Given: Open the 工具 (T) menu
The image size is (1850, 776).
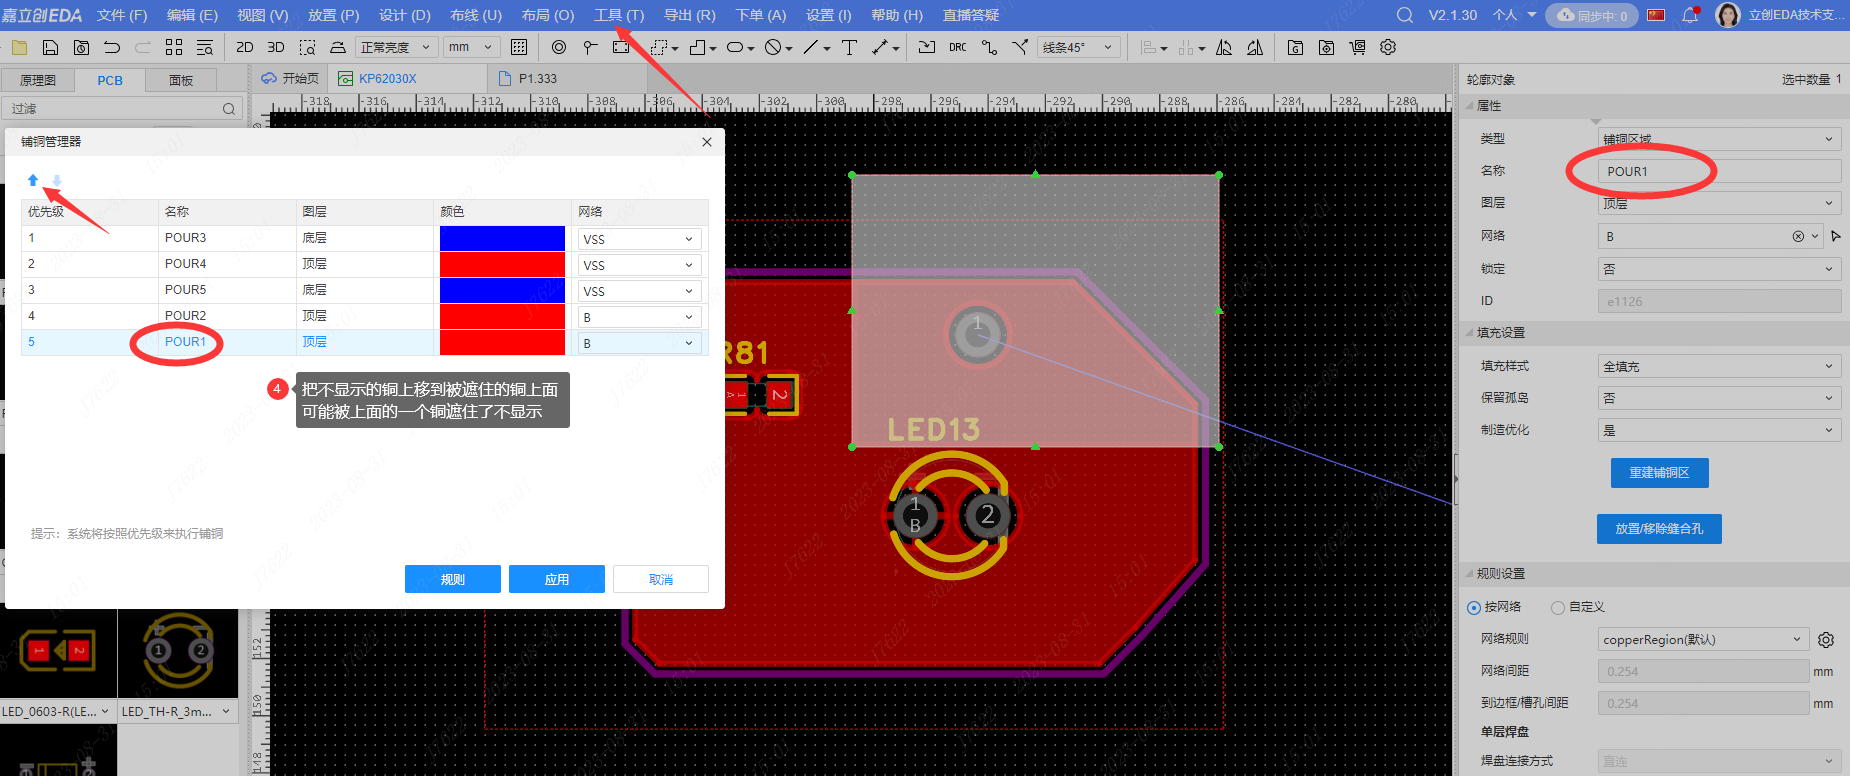Looking at the screenshot, I should (619, 15).
